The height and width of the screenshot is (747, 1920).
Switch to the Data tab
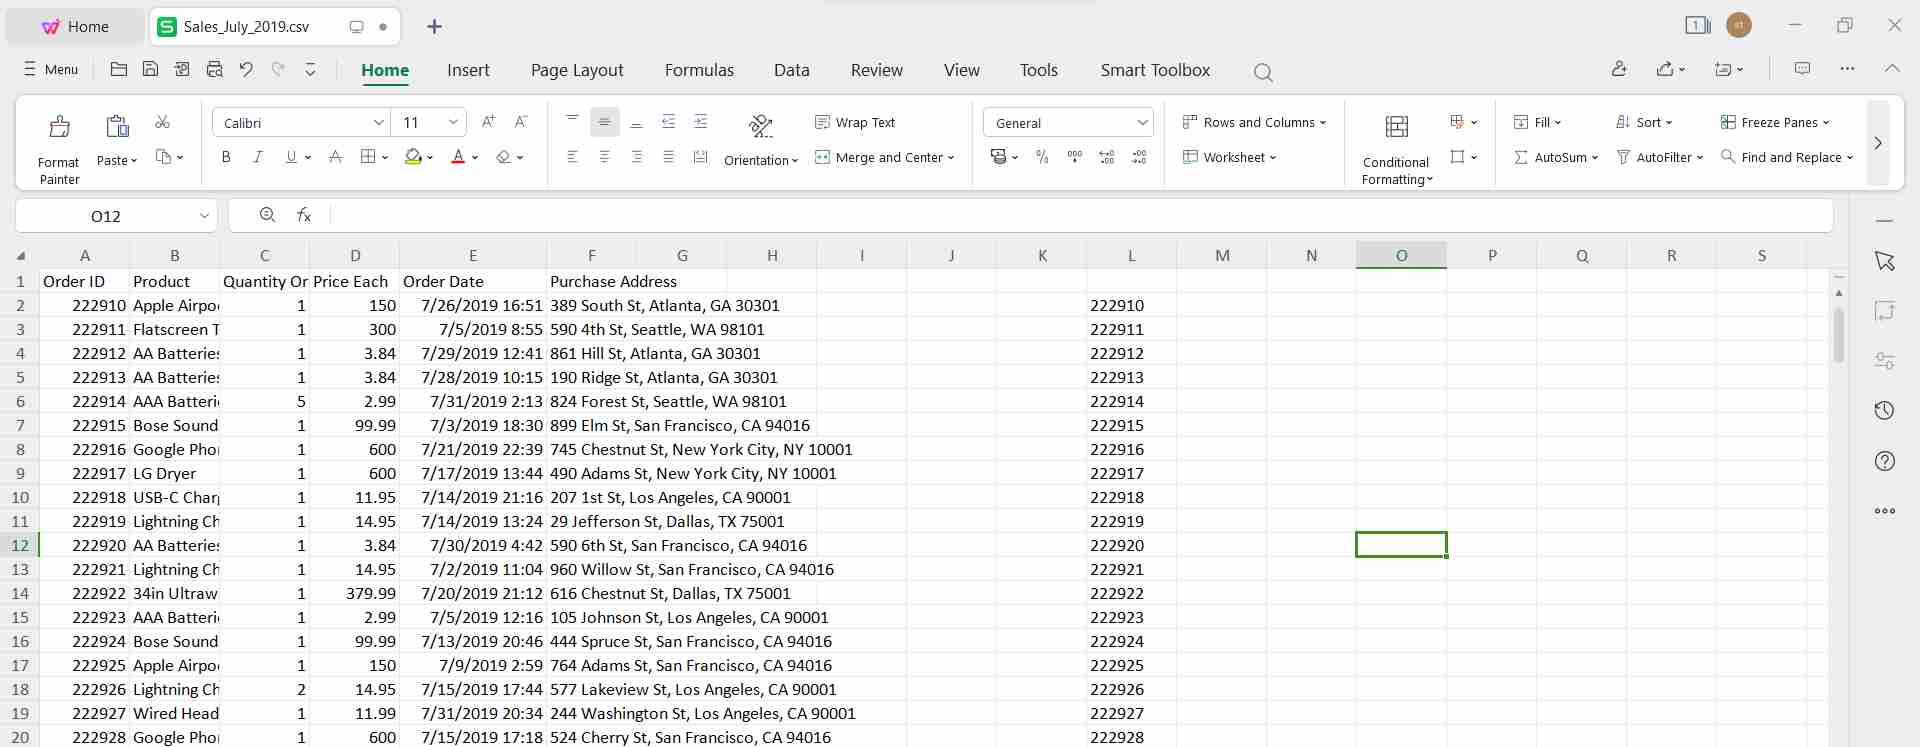tap(791, 70)
